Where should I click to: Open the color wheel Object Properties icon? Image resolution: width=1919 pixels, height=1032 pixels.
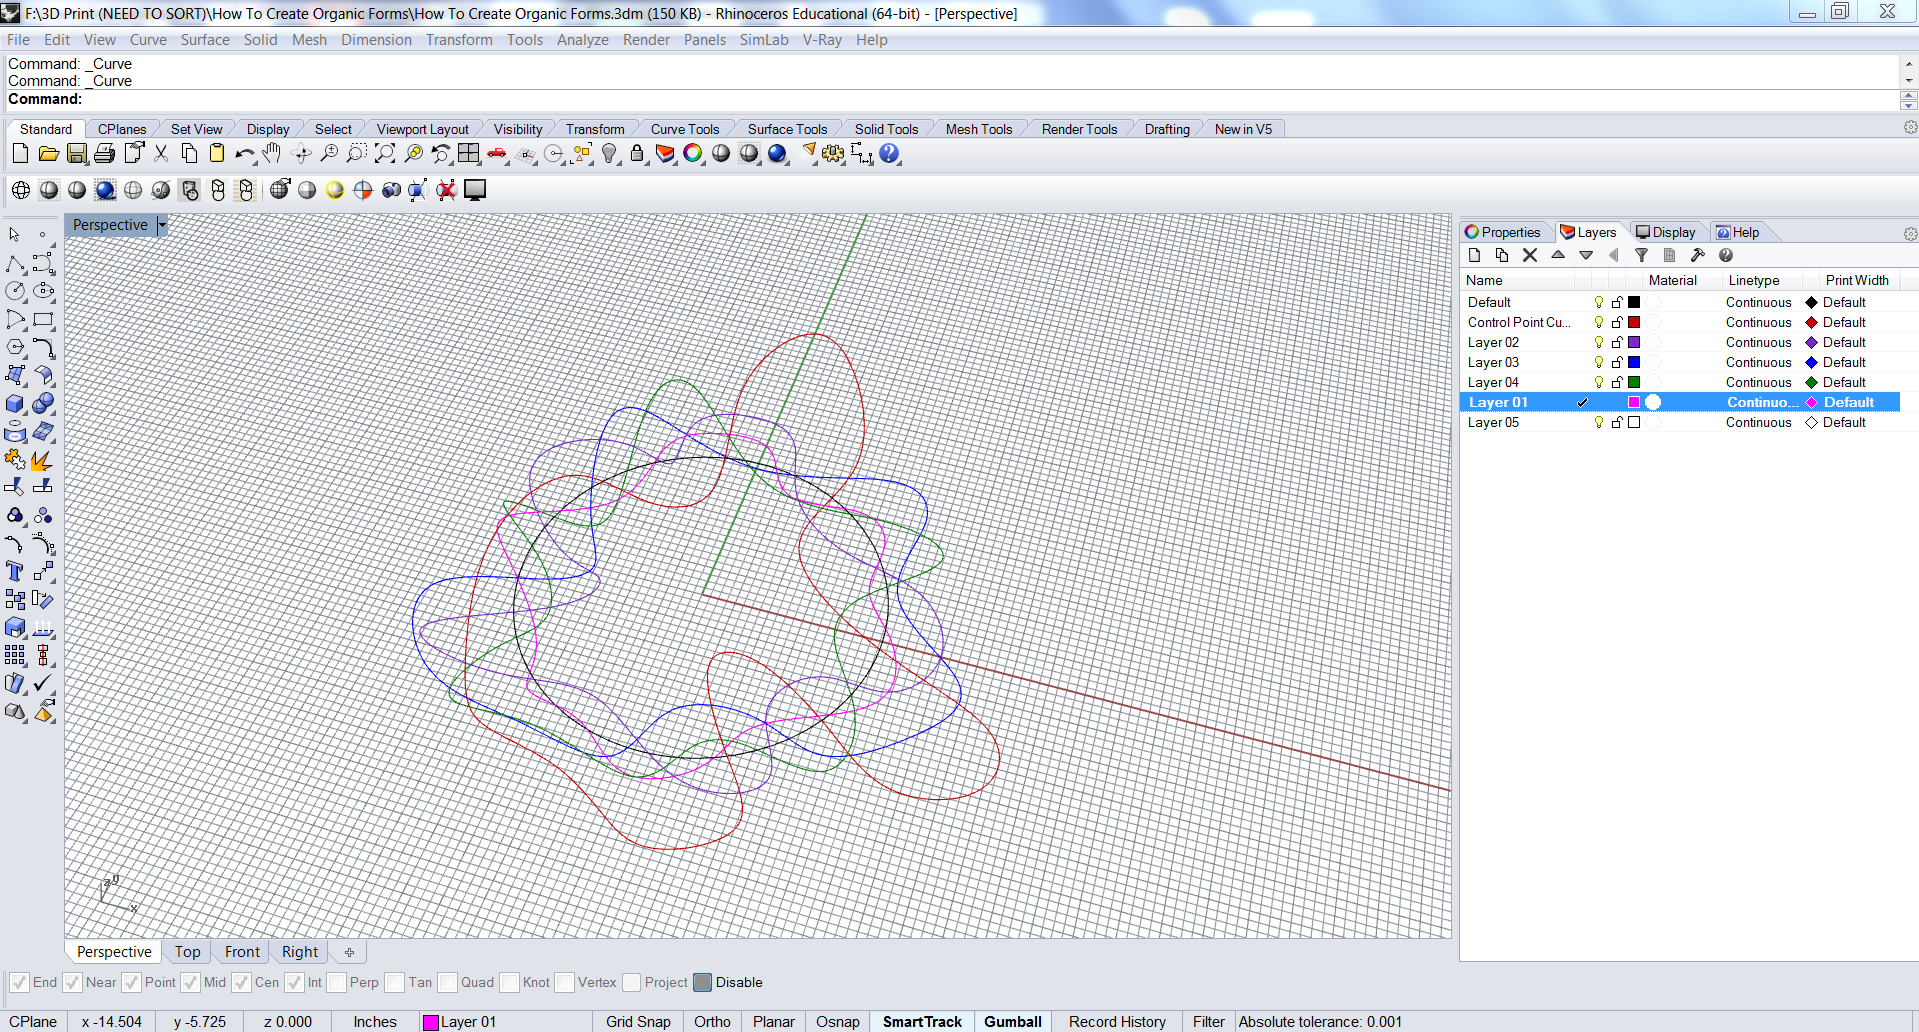click(x=693, y=154)
